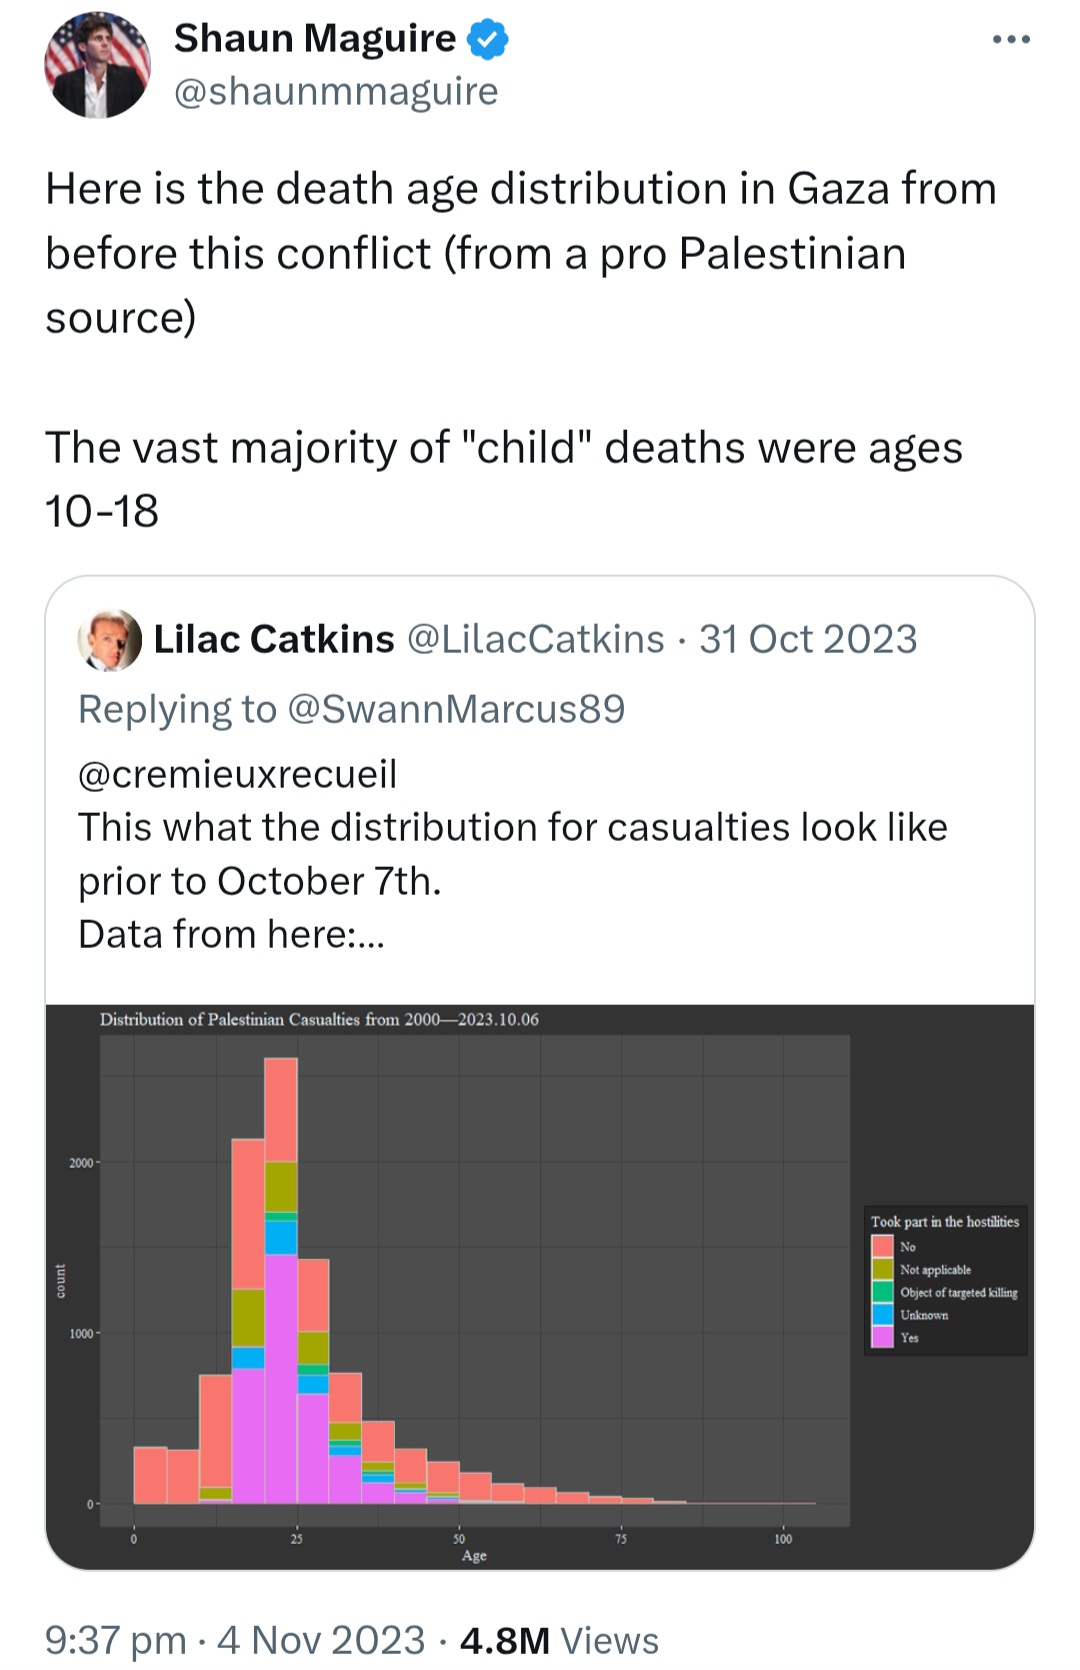Image resolution: width=1080 pixels, height=1670 pixels.
Task: Open the quoted tweet's 31 Oct 2023 date
Action: 808,639
